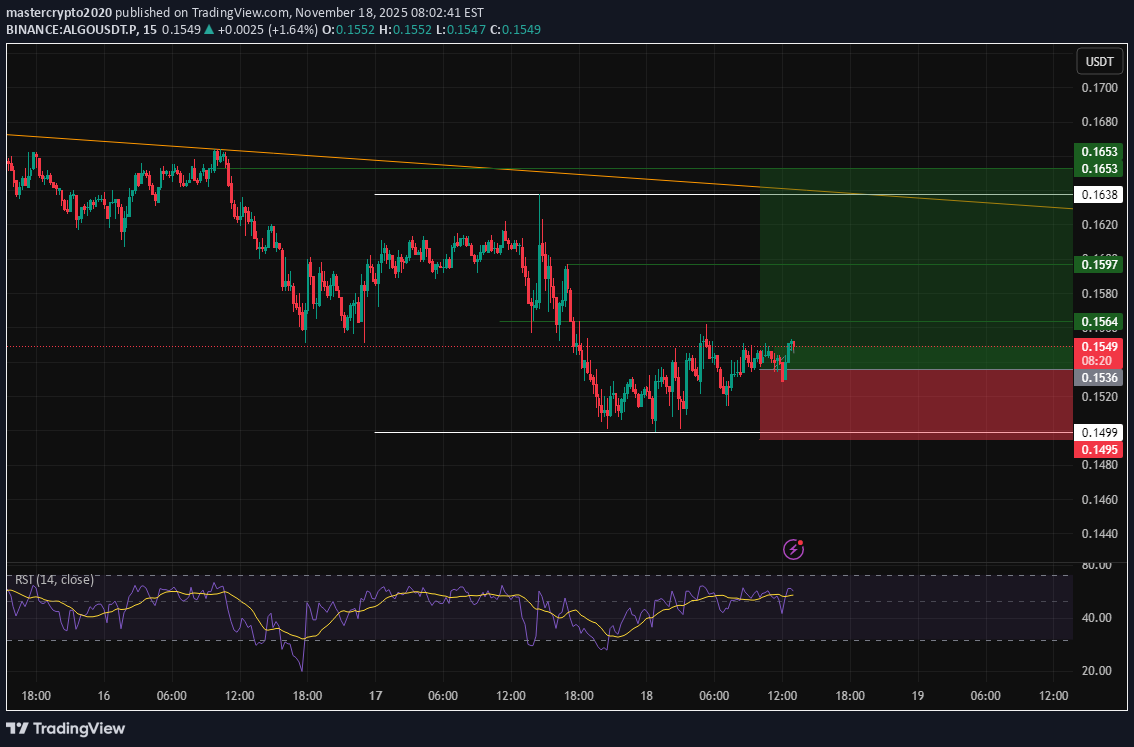Screen dimensions: 1134x747
Task: Click the date 19 on time axis
Action: click(x=917, y=695)
